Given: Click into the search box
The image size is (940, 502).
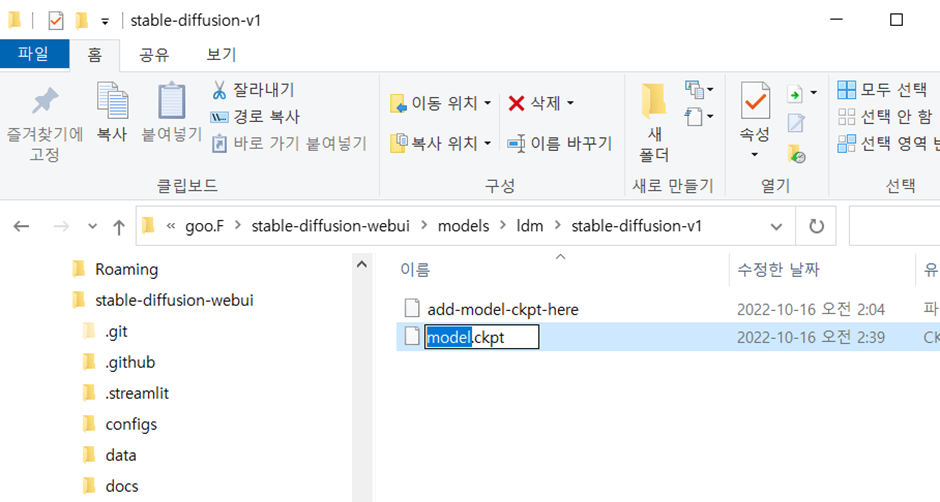Looking at the screenshot, I should click(x=894, y=227).
